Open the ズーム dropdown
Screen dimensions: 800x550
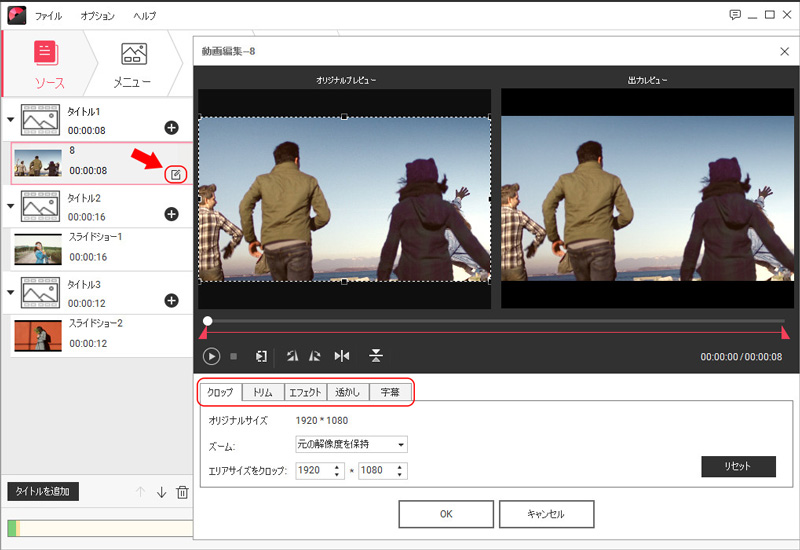351,444
